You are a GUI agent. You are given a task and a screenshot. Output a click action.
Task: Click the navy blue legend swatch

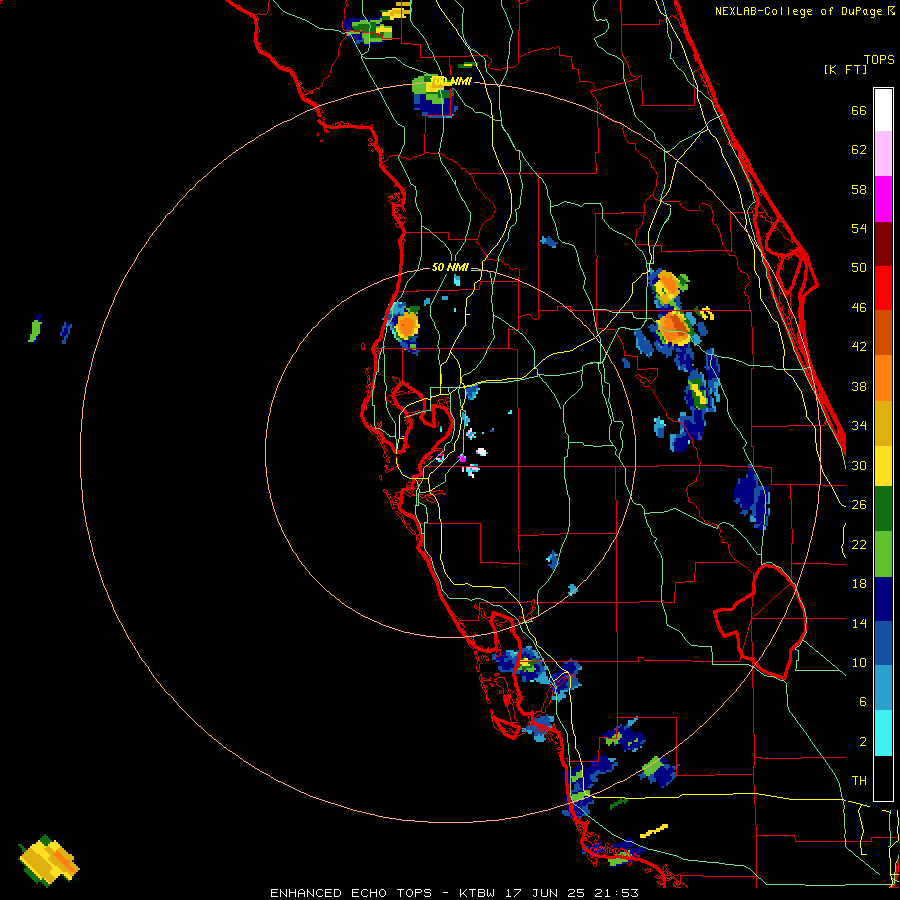pos(883,599)
